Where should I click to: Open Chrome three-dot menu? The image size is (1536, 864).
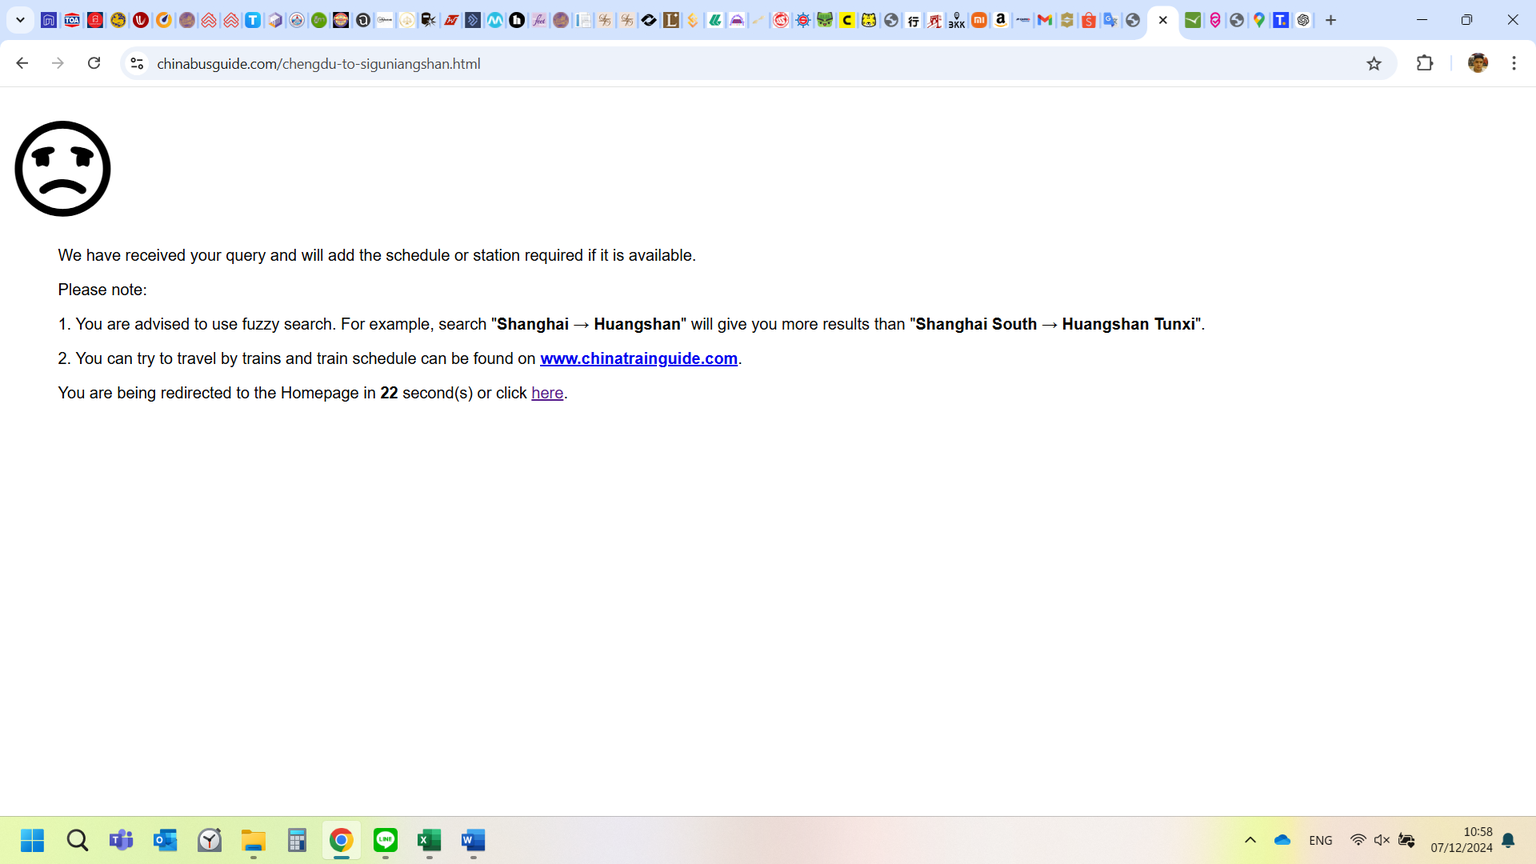click(x=1514, y=63)
